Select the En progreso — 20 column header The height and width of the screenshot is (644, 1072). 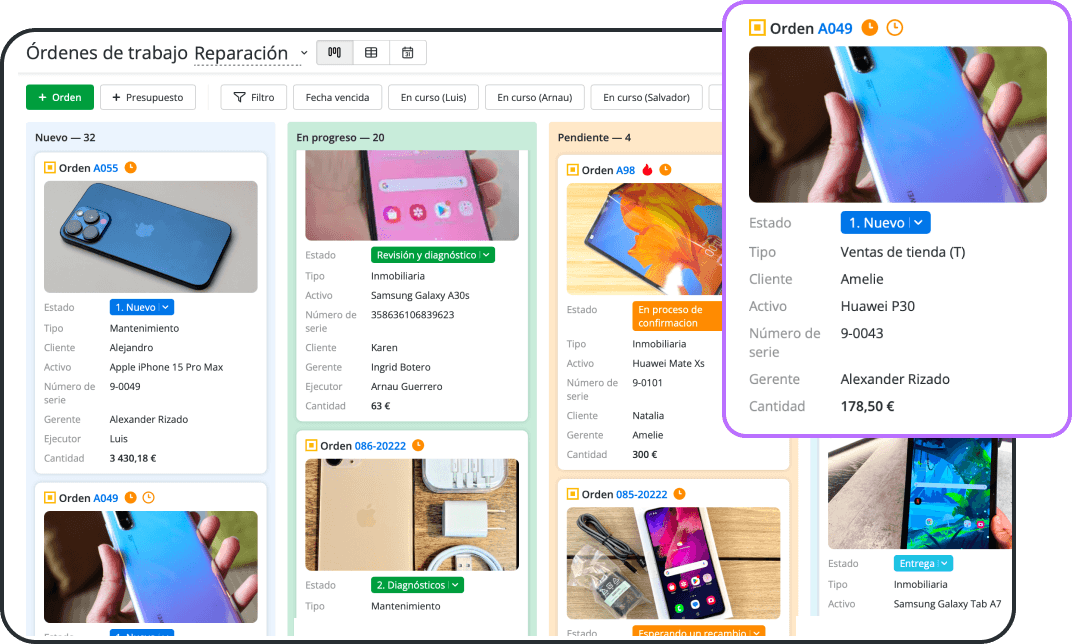(x=340, y=137)
